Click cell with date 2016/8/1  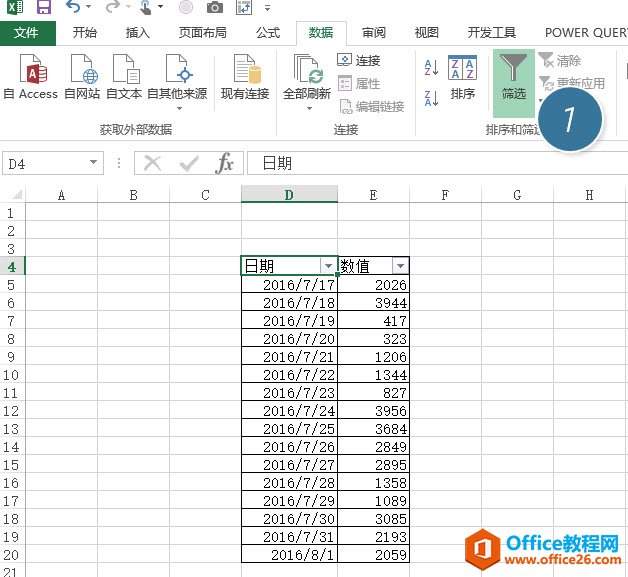pyautogui.click(x=289, y=554)
